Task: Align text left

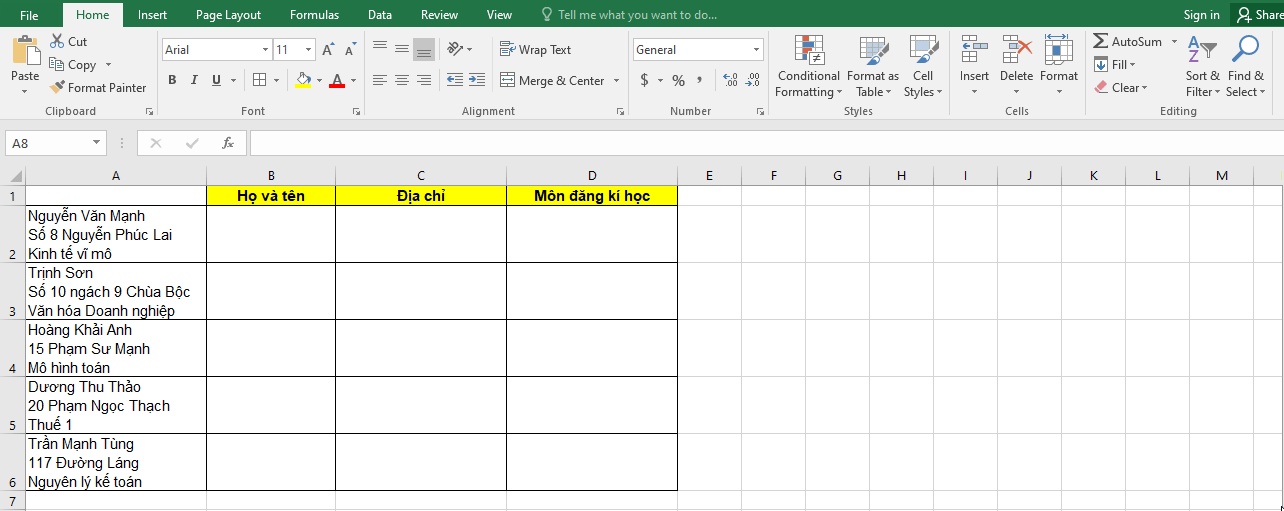Action: [380, 80]
